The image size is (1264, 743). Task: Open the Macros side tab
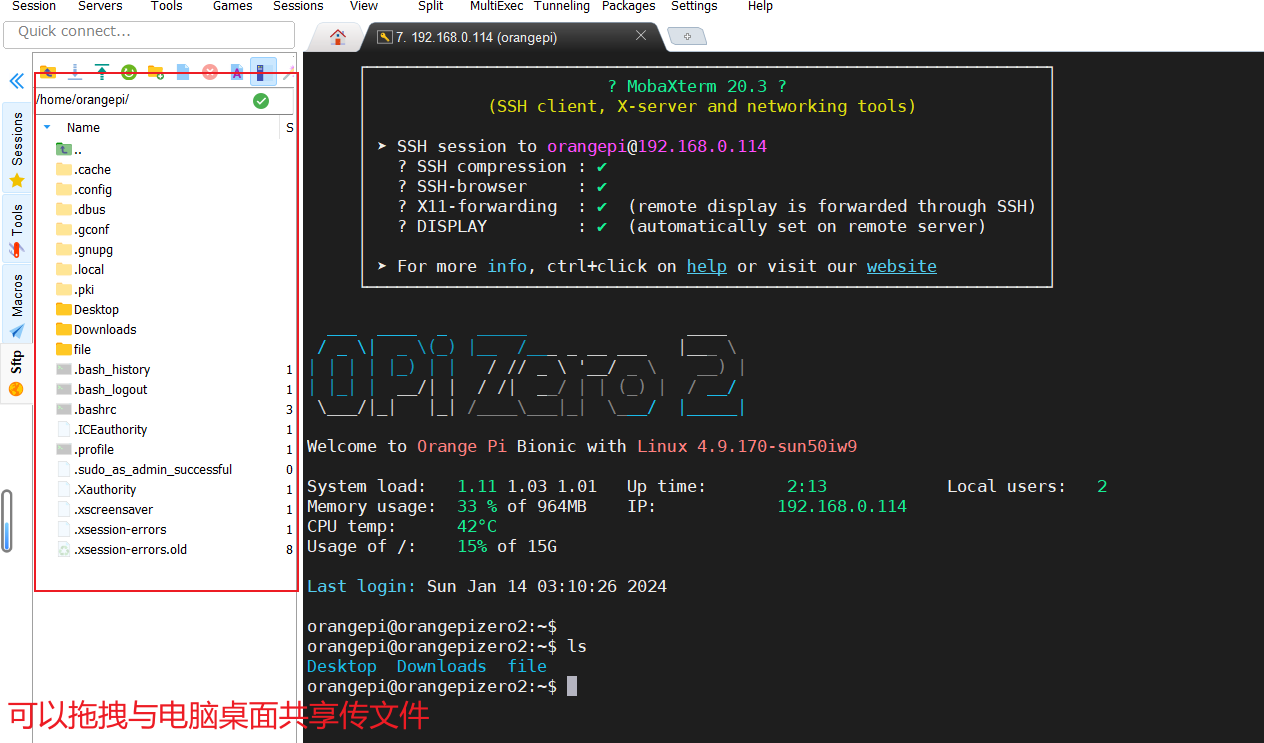(17, 306)
